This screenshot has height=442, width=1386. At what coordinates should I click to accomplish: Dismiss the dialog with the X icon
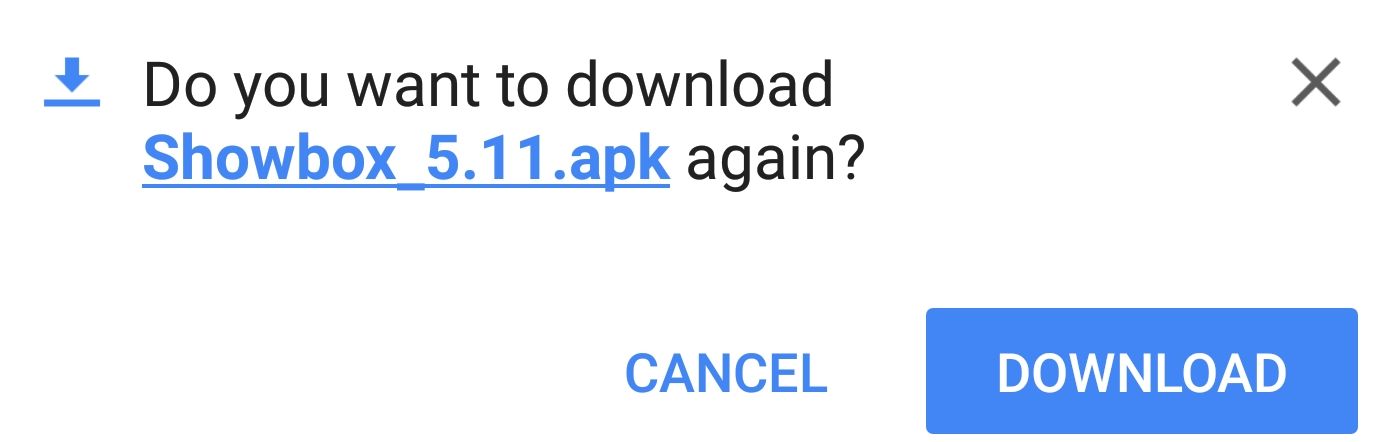pyautogui.click(x=1315, y=83)
